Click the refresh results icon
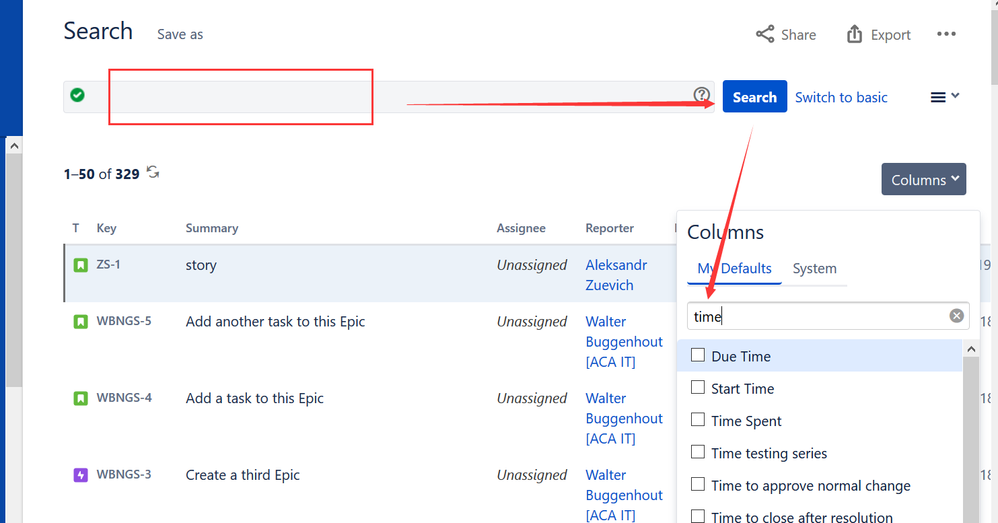Image resolution: width=998 pixels, height=523 pixels. point(153,172)
